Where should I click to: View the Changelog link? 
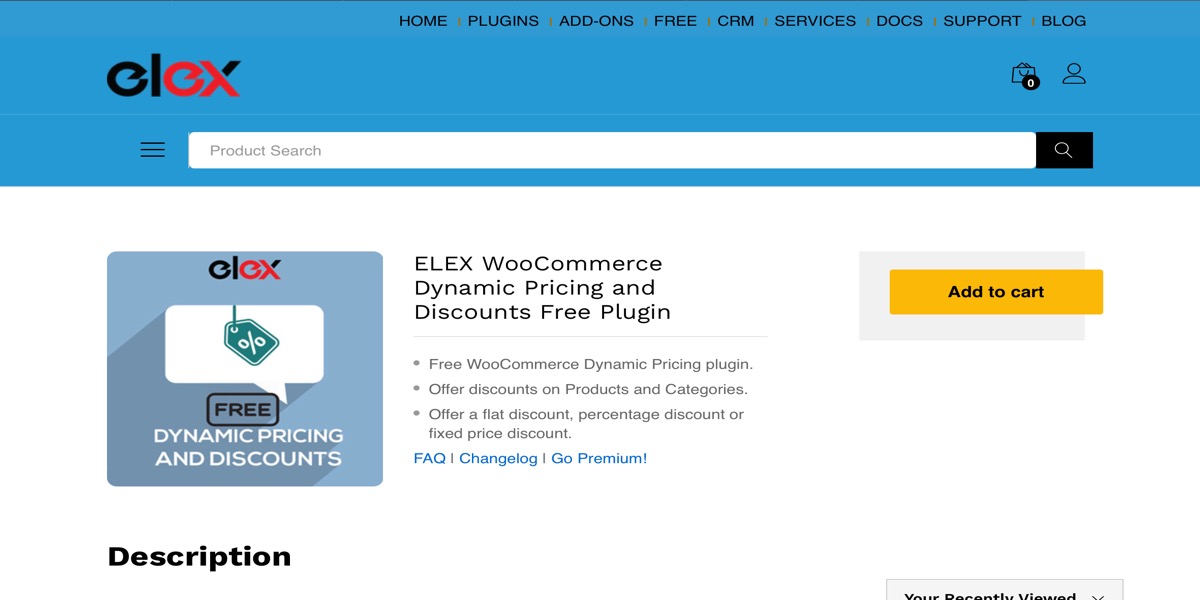[x=498, y=458]
